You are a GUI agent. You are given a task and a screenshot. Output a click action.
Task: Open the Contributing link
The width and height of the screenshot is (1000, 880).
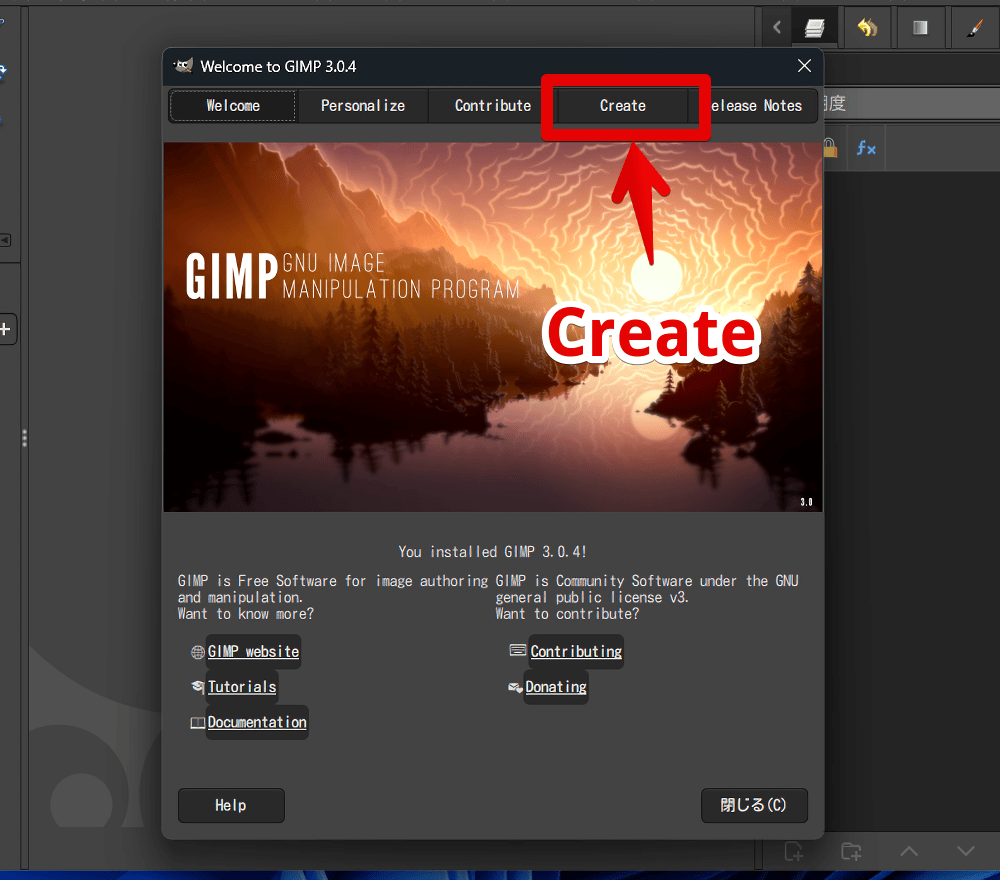[576, 652]
